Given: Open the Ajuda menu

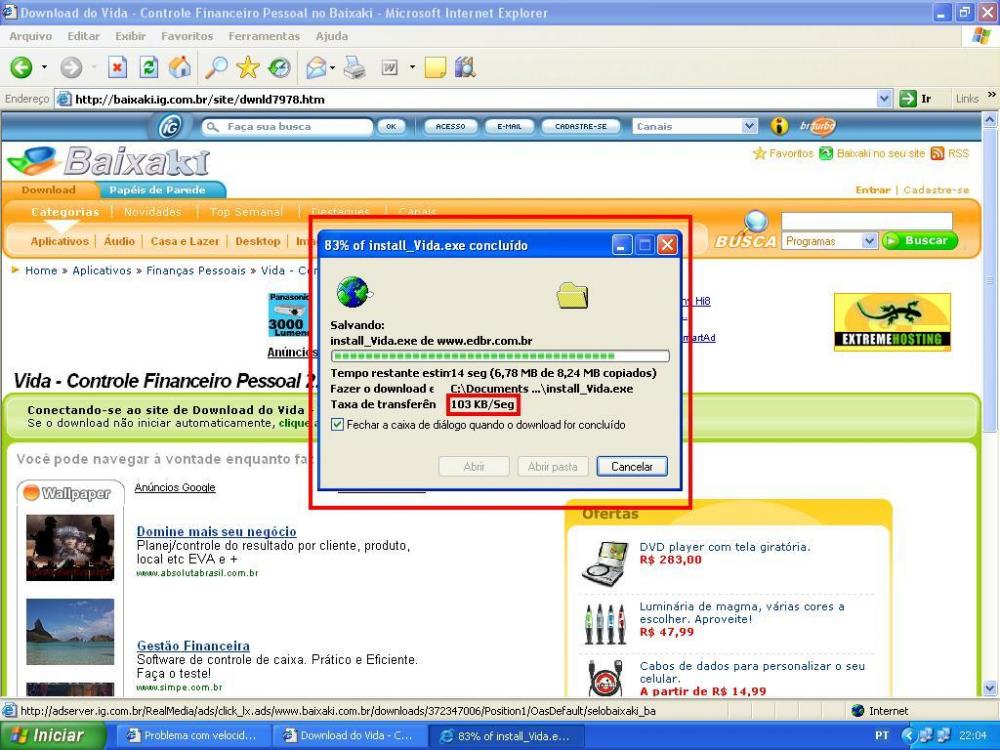Looking at the screenshot, I should tap(332, 36).
